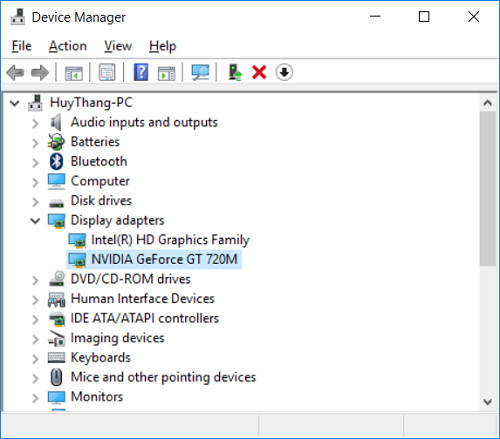Expand the Imaging devices category
Screen dimensions: 500x439
click(35, 340)
